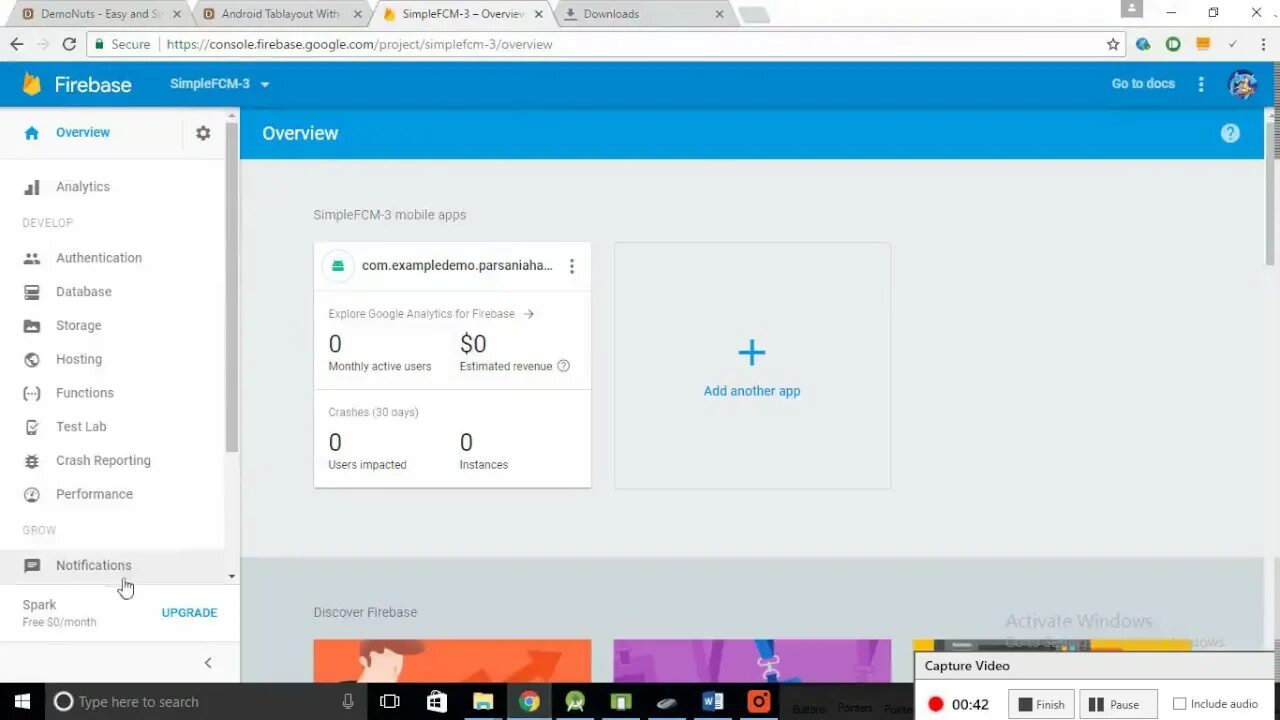
Task: Open Storage in sidebar
Action: pyautogui.click(x=79, y=326)
